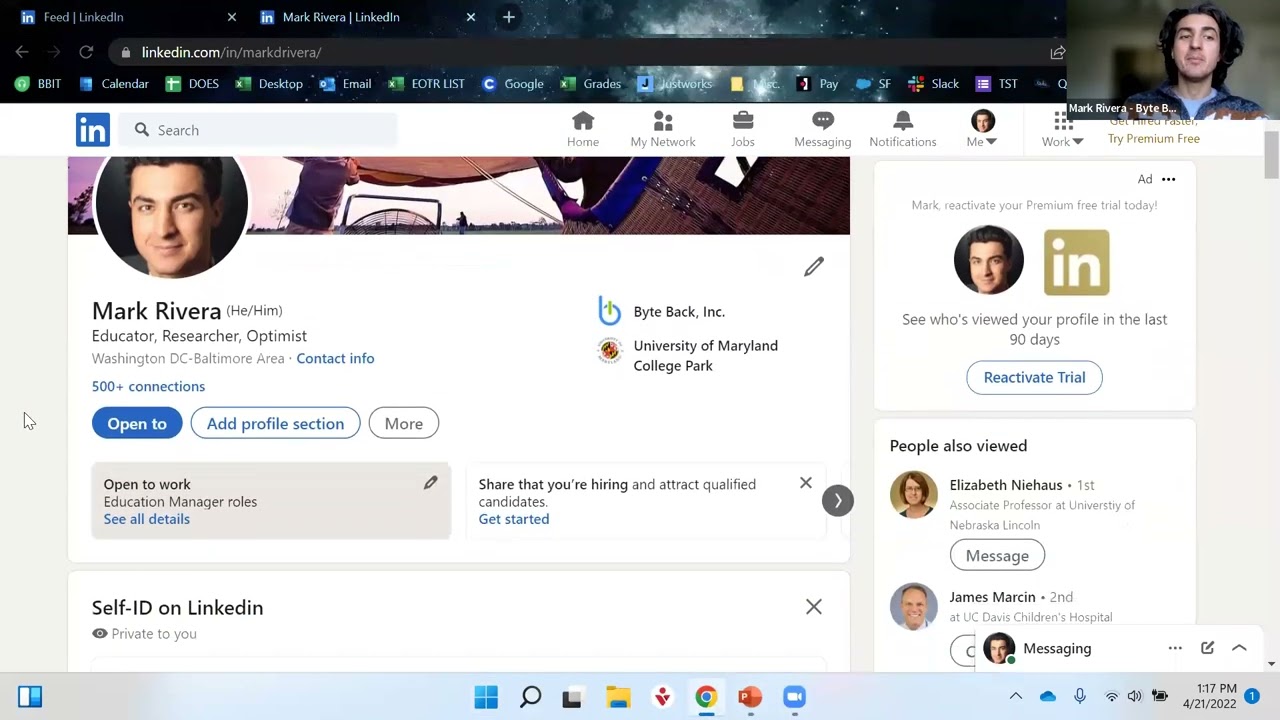Open Windows widgets icon in taskbar
This screenshot has width=1280, height=720.
[30, 697]
